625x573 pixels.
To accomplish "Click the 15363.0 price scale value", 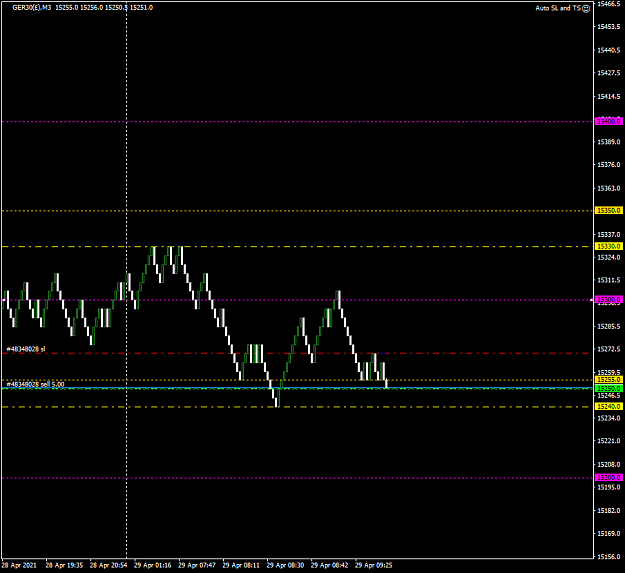I will tap(609, 188).
